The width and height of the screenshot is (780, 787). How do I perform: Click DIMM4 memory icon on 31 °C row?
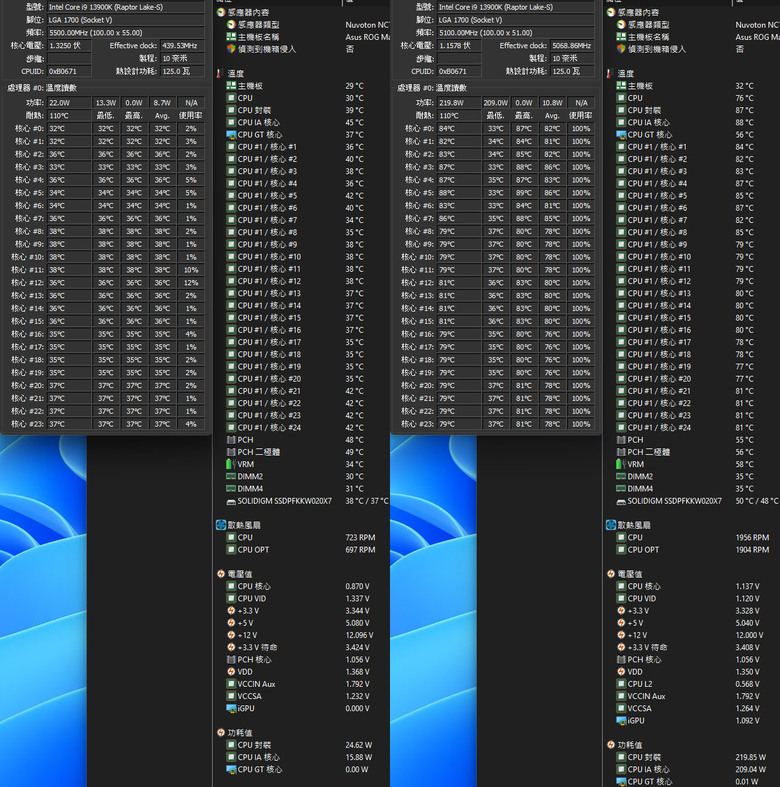click(x=231, y=488)
